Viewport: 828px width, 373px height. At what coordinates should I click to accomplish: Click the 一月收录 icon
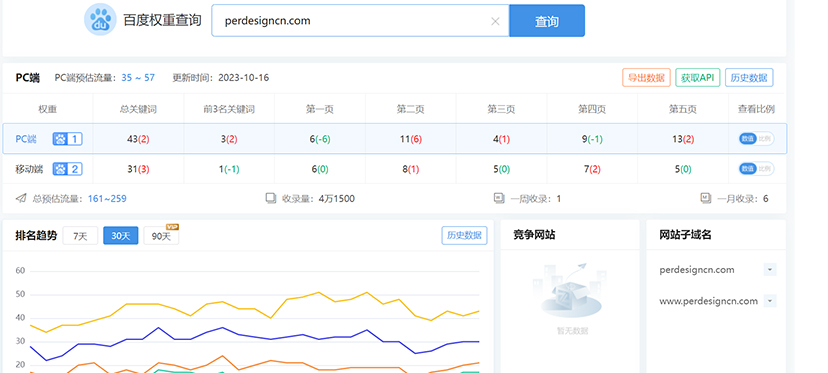(x=706, y=199)
